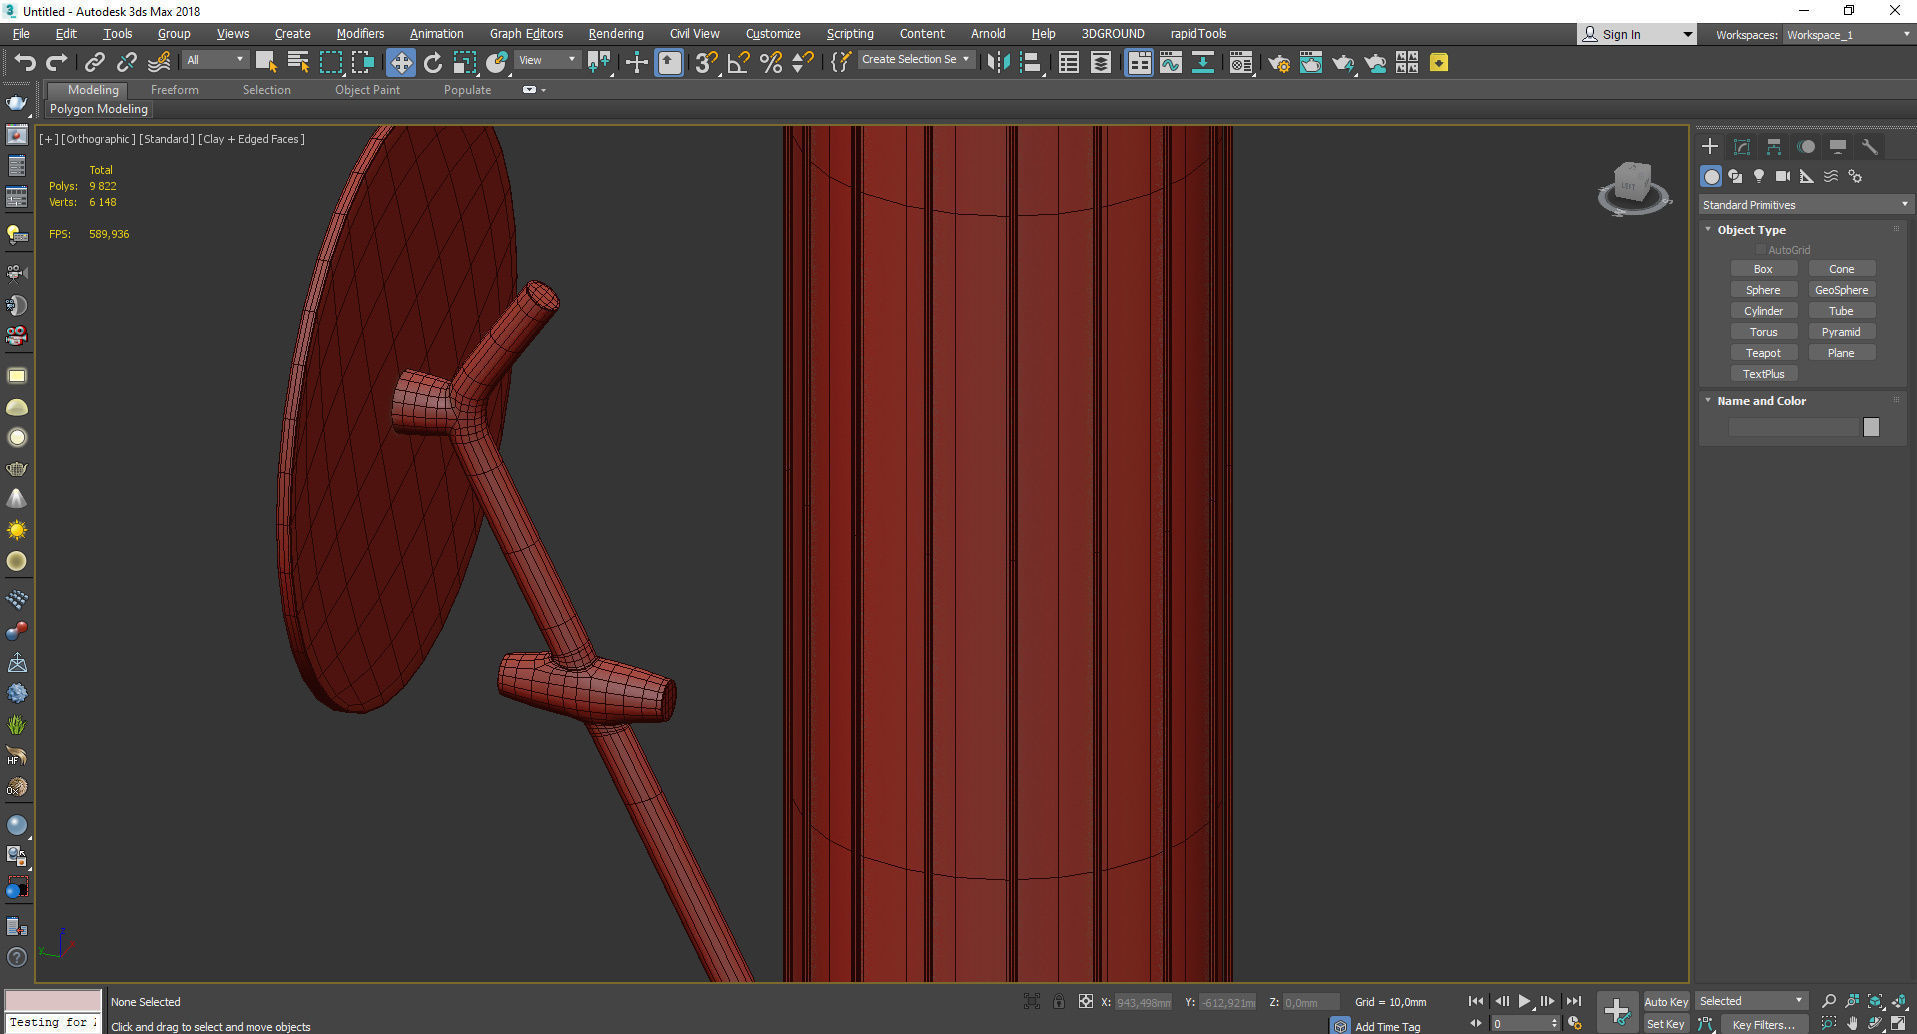Toggle the Layer Explorer button
Screen dimensions: 1917x1034
tap(1100, 63)
